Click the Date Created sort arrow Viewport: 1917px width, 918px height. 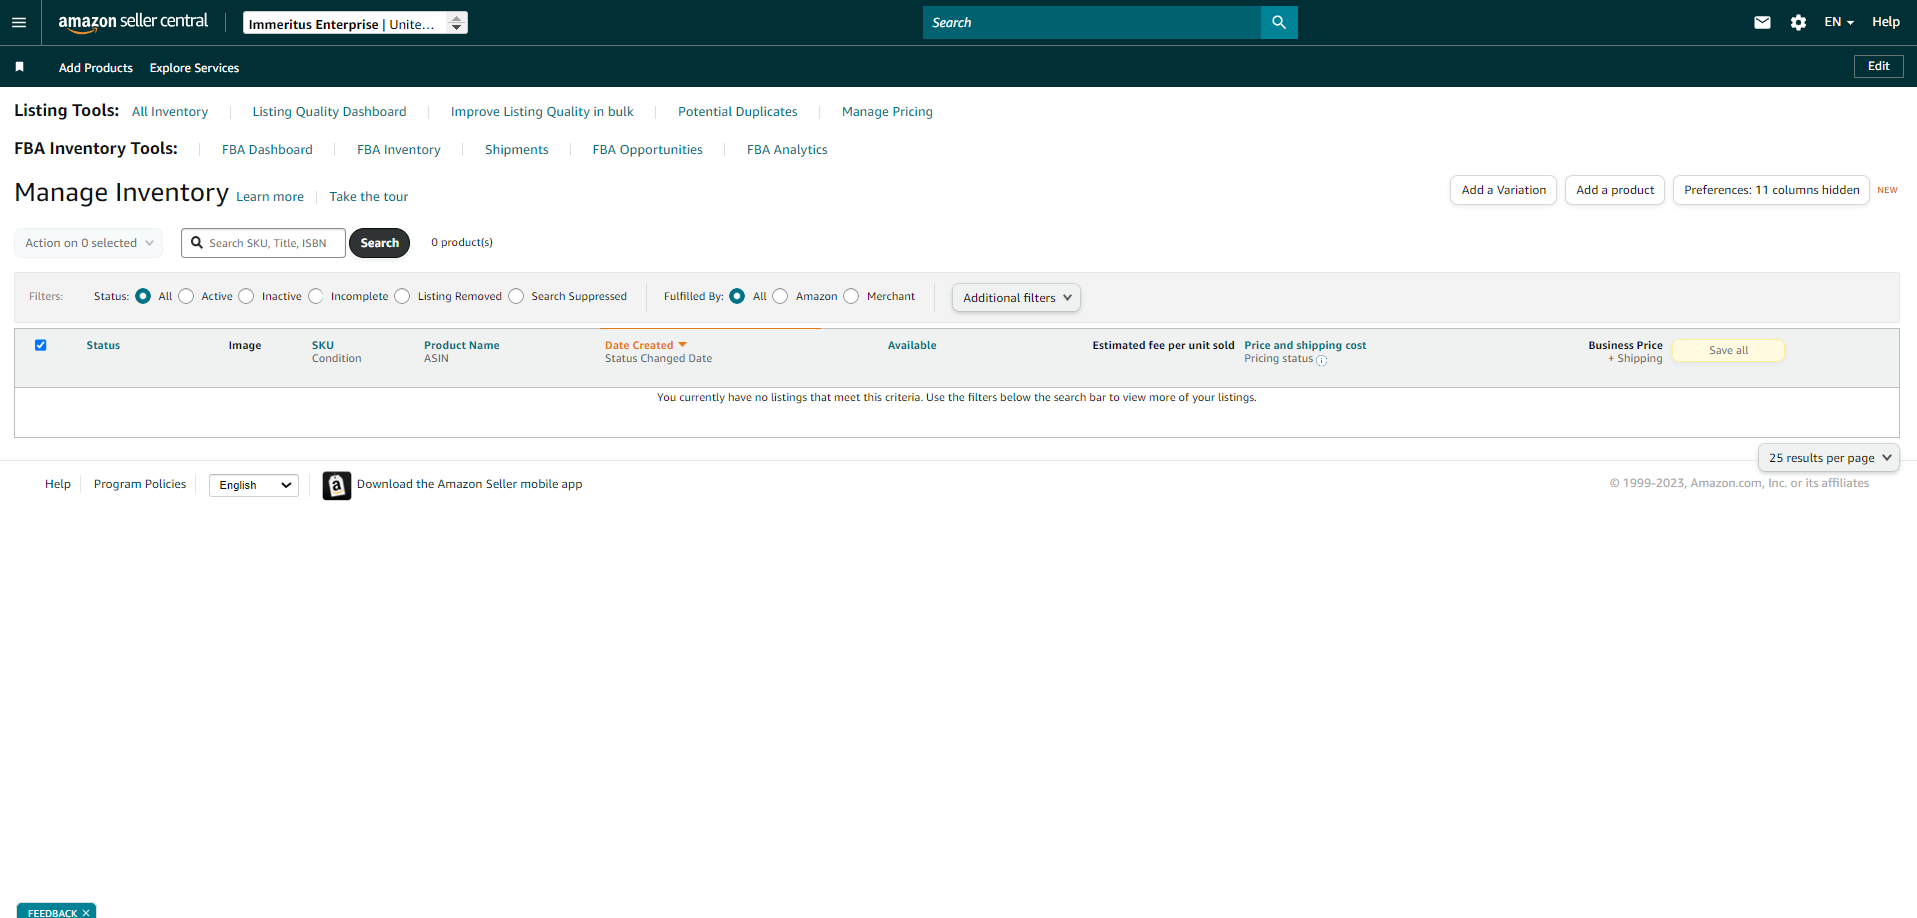pyautogui.click(x=683, y=345)
